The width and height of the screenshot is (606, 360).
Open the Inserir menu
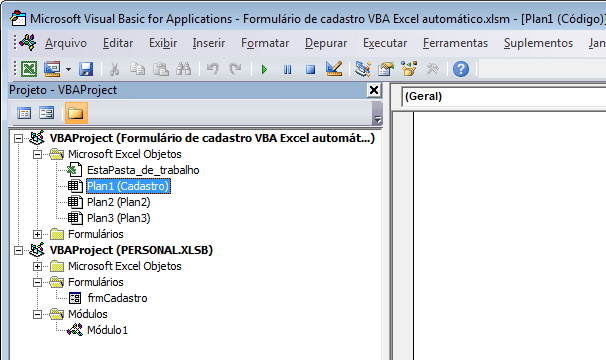(x=209, y=43)
